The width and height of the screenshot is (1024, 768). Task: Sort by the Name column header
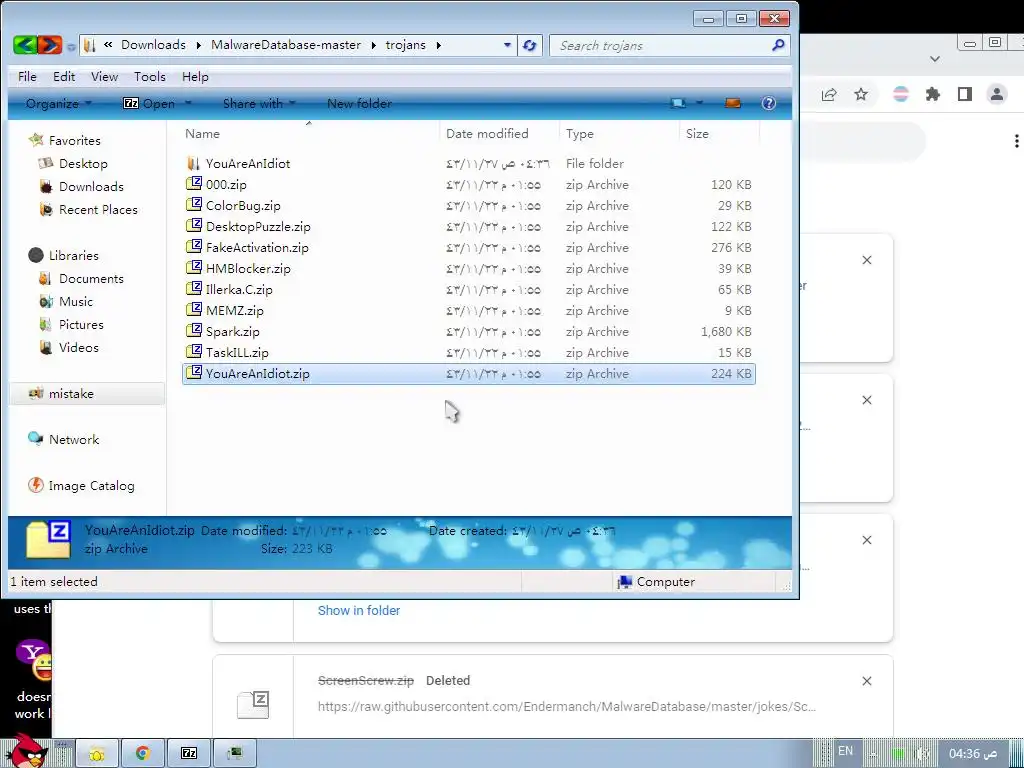202,133
